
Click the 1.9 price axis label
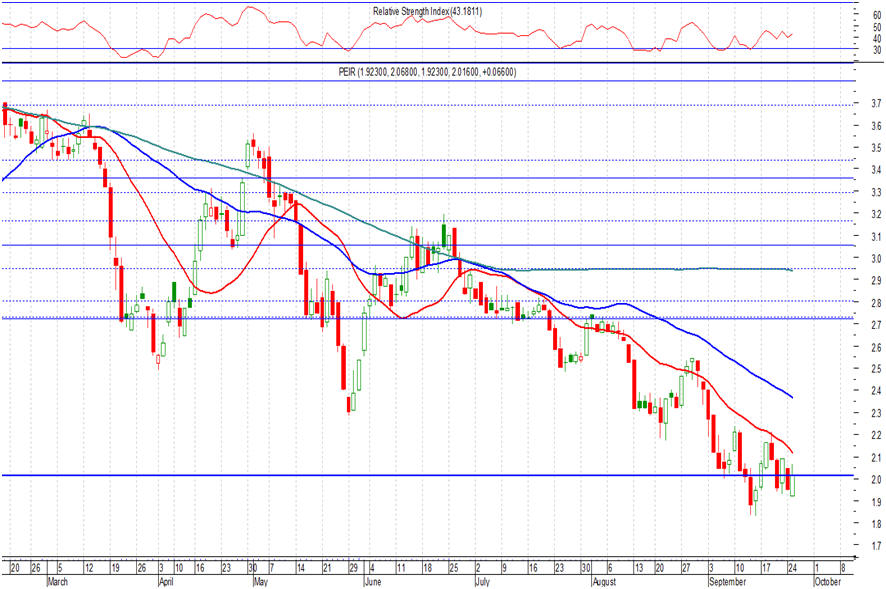point(876,501)
